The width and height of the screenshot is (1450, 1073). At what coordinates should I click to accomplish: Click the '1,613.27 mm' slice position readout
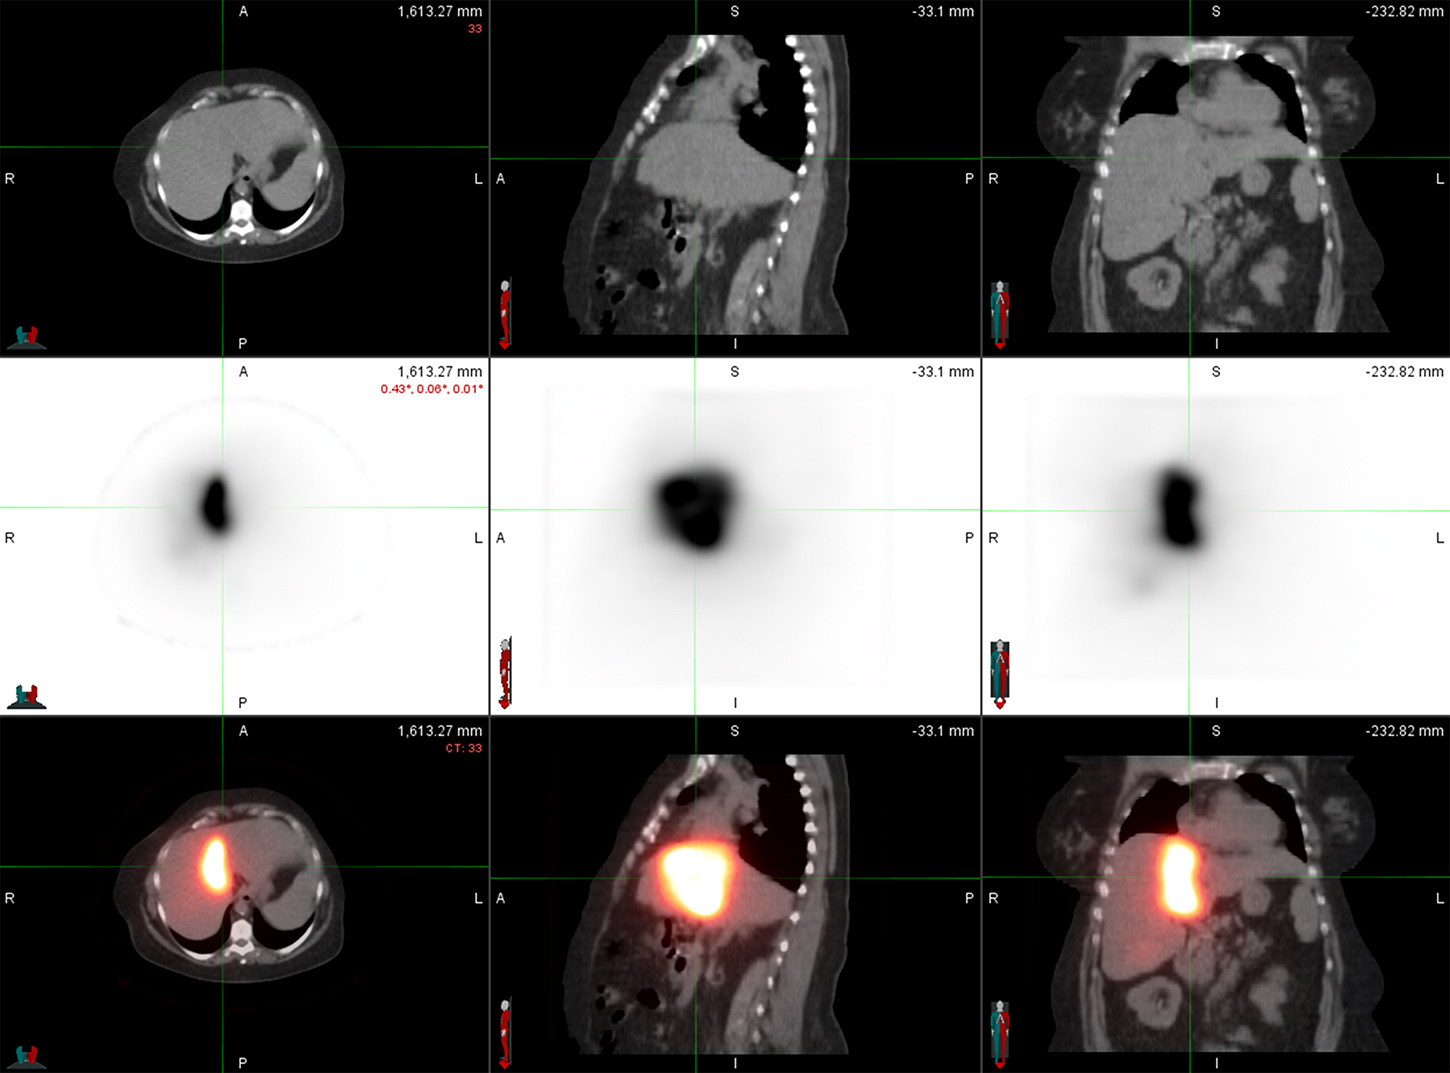439,11
